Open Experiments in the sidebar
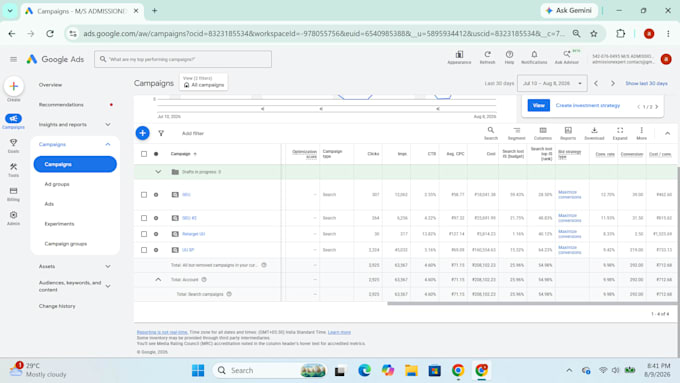The image size is (680, 383). [x=59, y=224]
